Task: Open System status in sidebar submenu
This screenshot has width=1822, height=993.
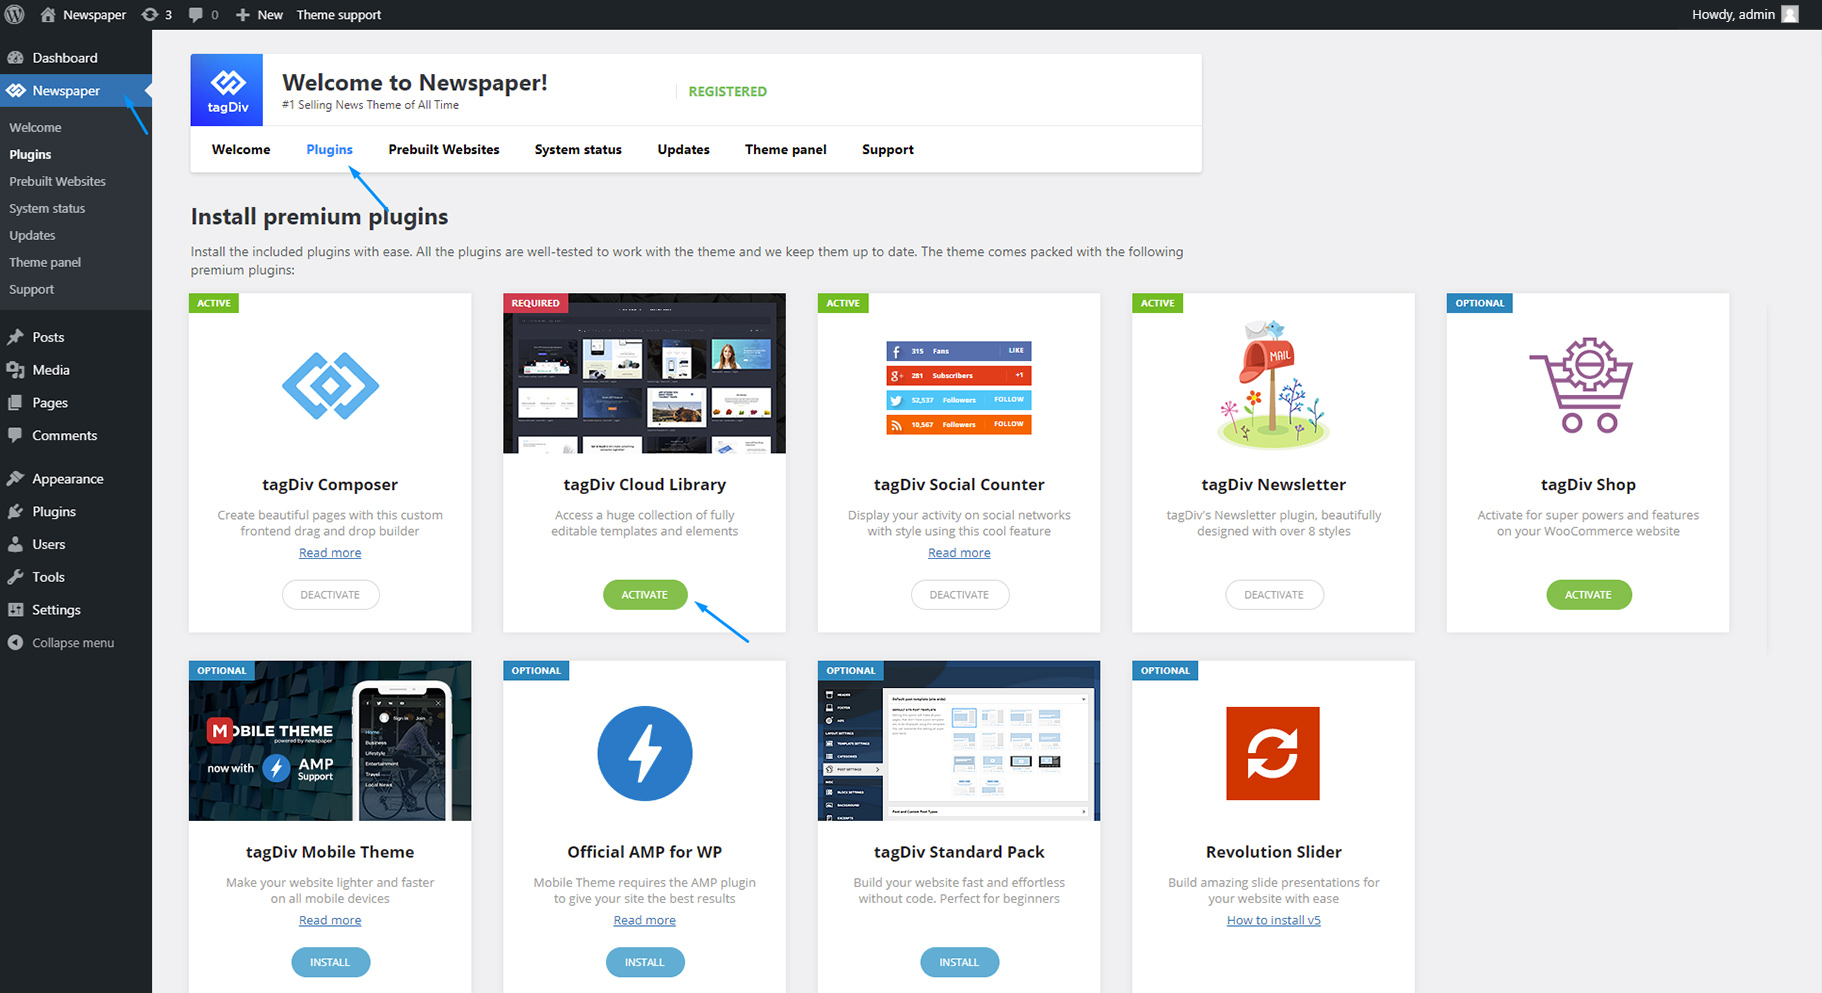Action: coord(47,209)
